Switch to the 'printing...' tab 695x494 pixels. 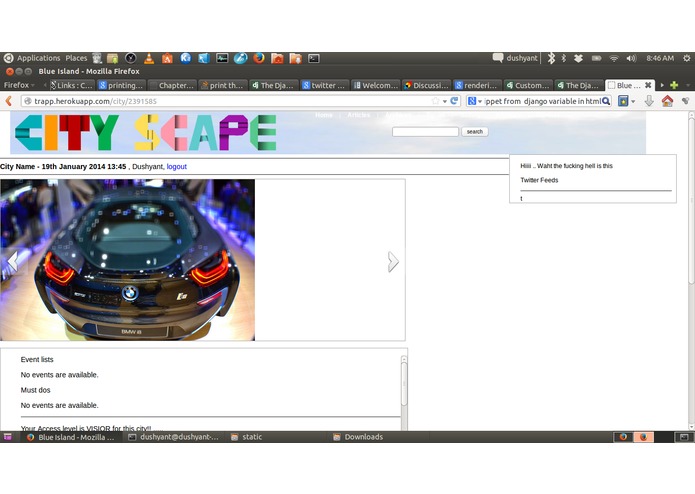click(x=121, y=85)
